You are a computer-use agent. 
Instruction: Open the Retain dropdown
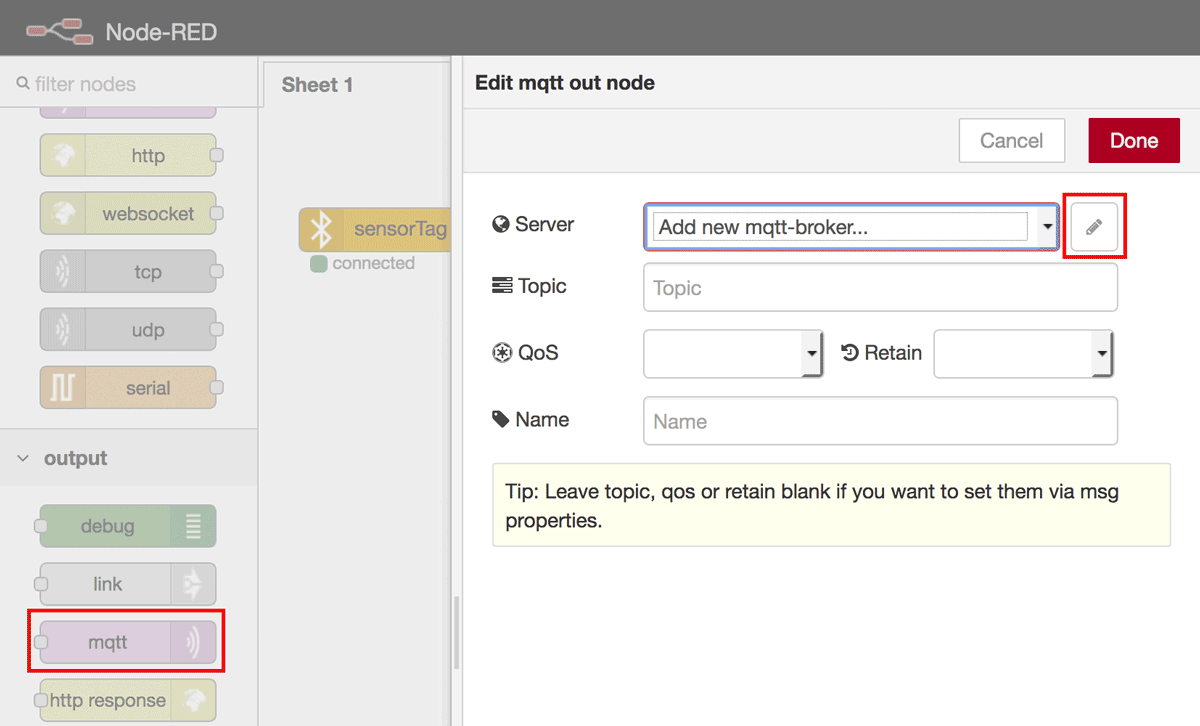(x=1023, y=354)
